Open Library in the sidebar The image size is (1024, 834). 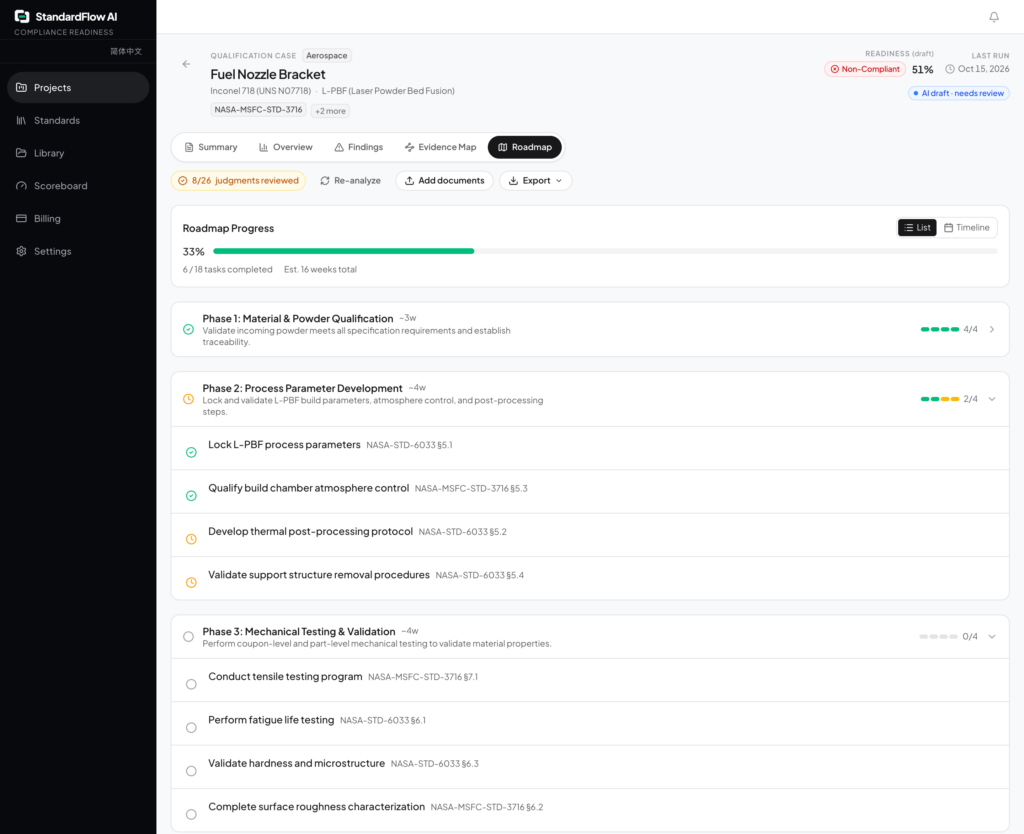(78, 153)
